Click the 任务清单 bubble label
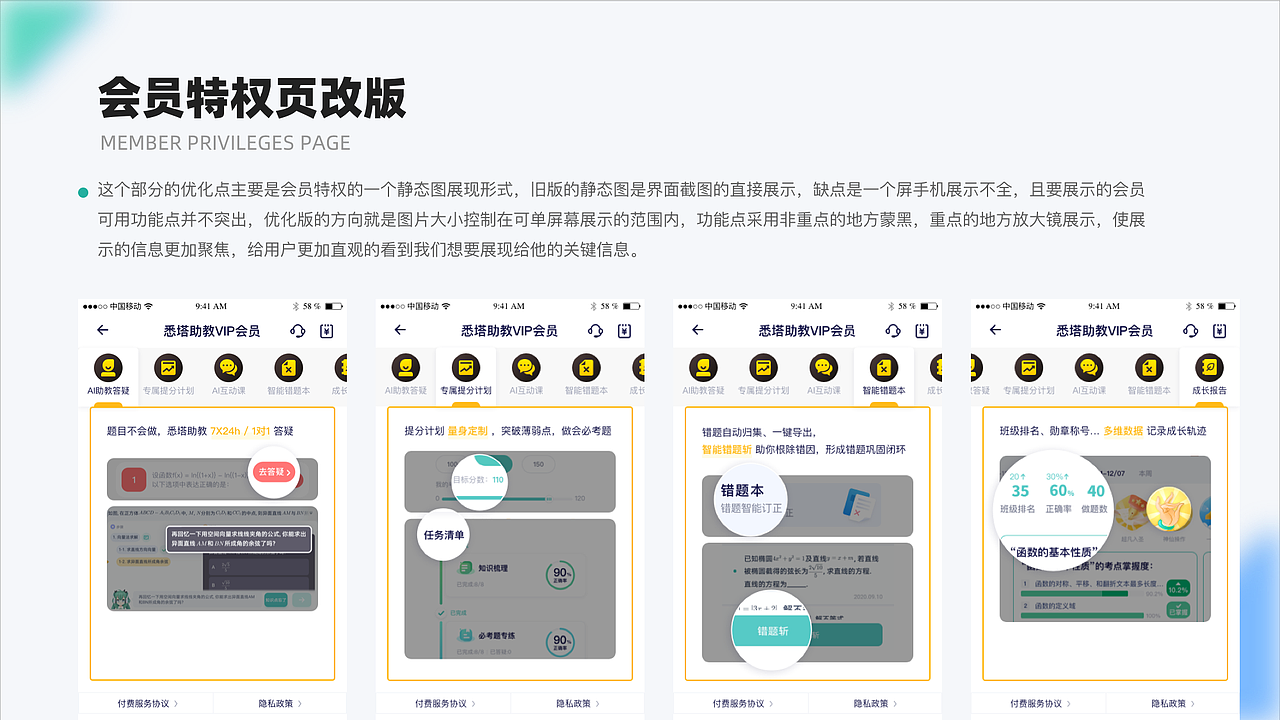The height and width of the screenshot is (720, 1280). [444, 535]
